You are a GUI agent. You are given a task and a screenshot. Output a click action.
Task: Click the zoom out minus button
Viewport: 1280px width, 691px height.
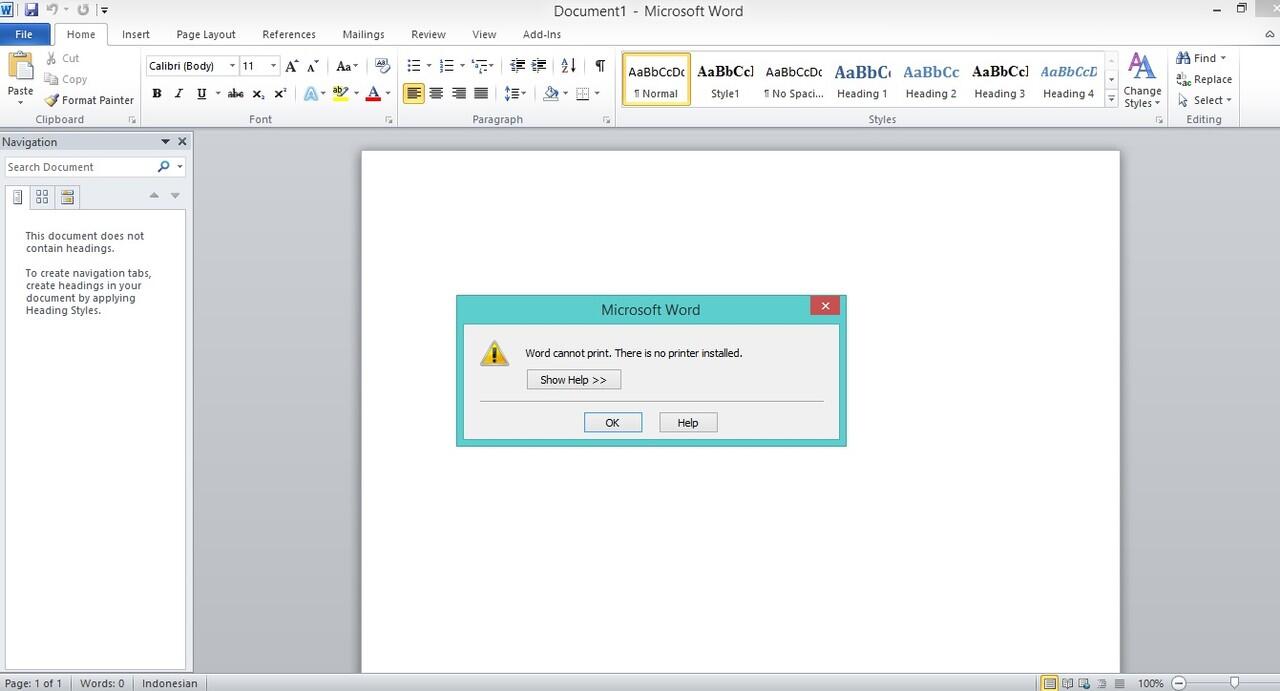(x=1178, y=683)
